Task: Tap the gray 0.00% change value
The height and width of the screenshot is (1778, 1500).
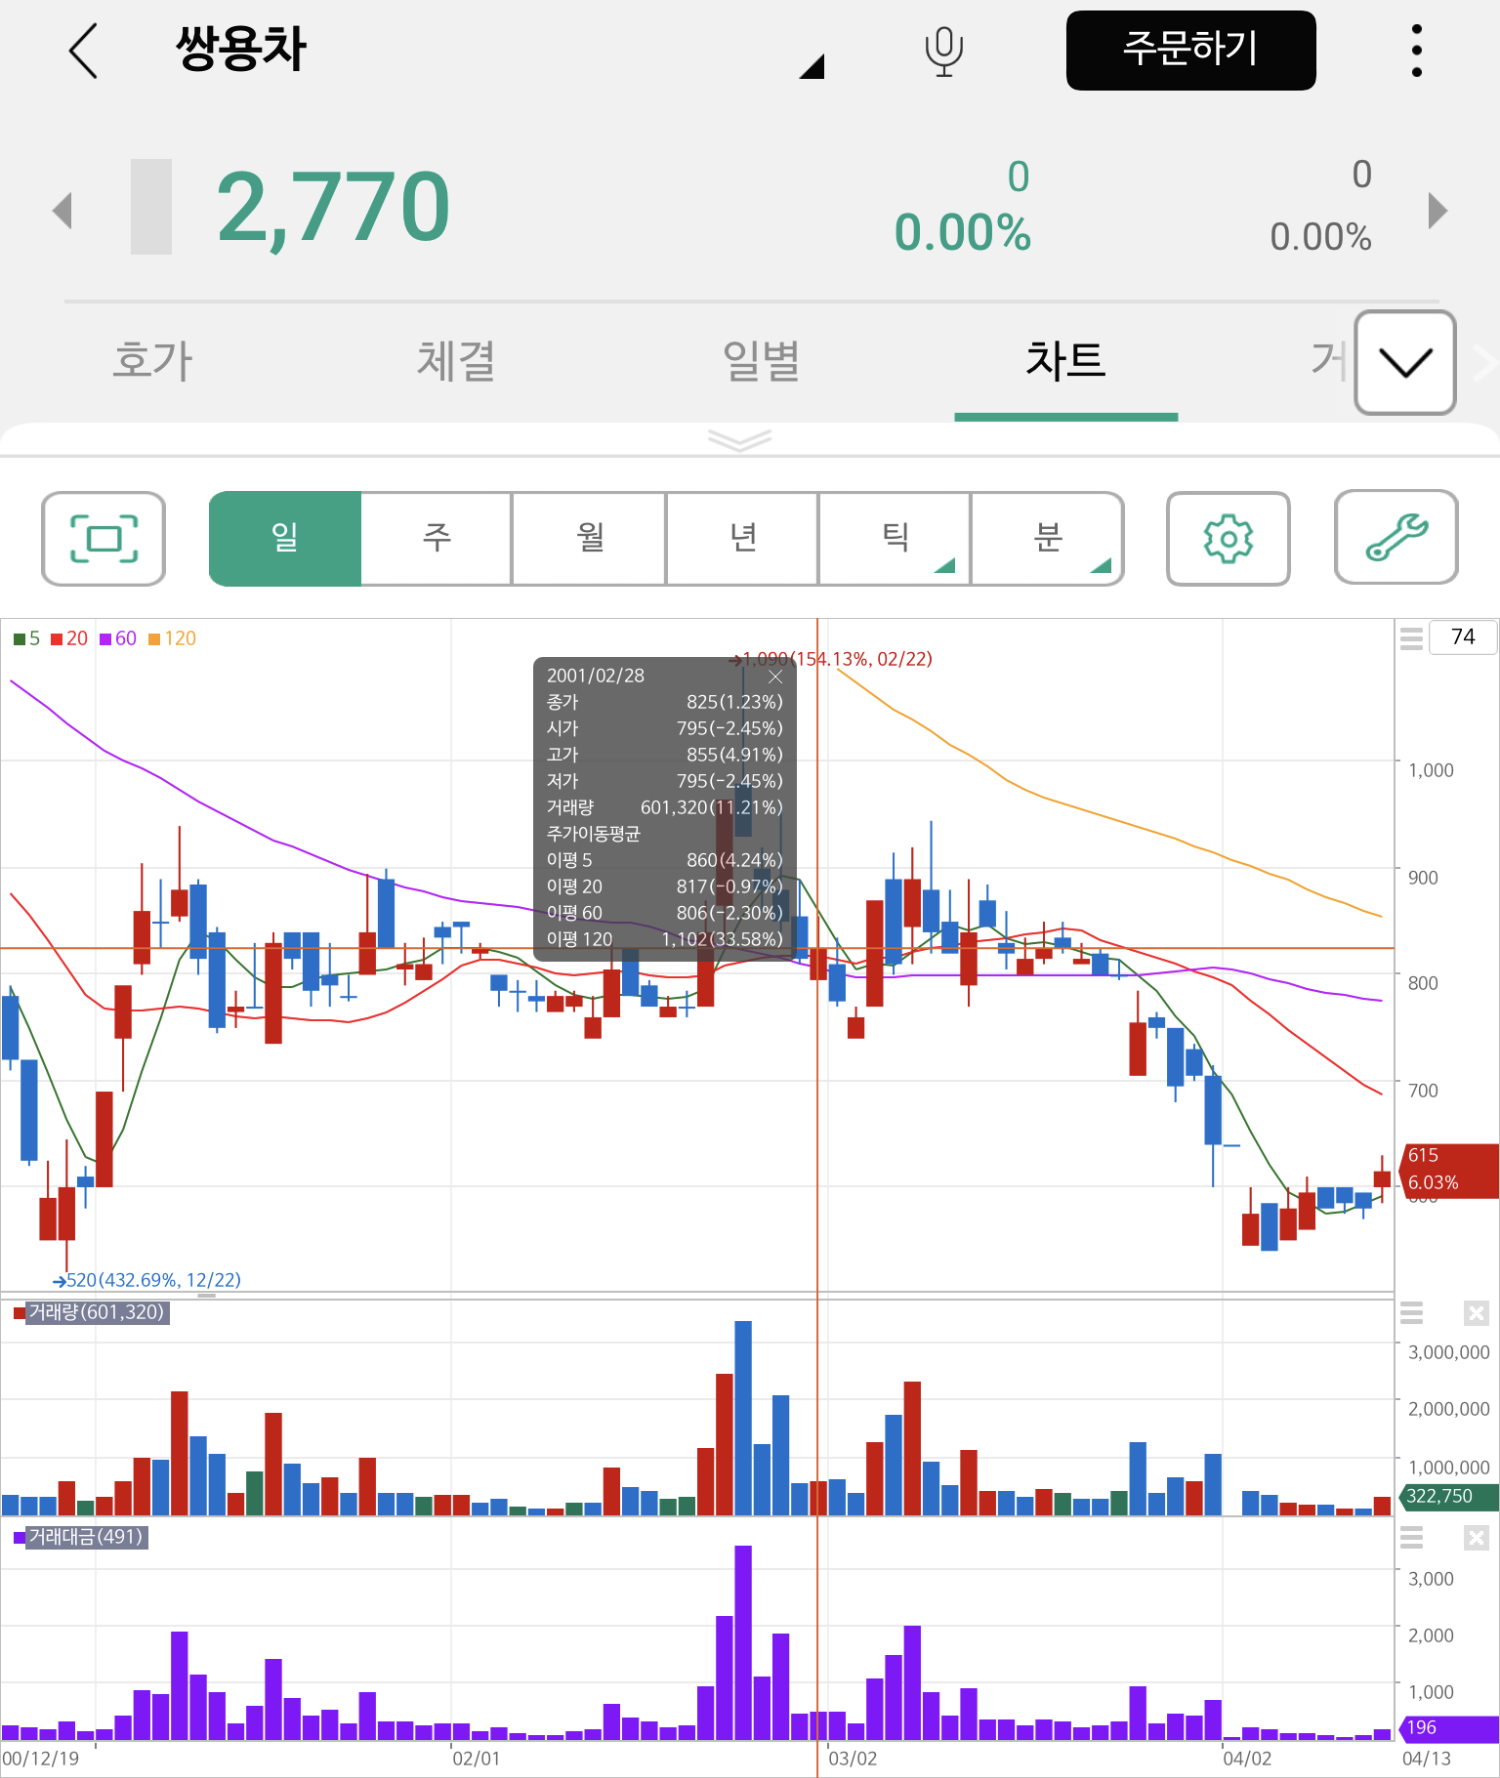Action: coord(1320,237)
